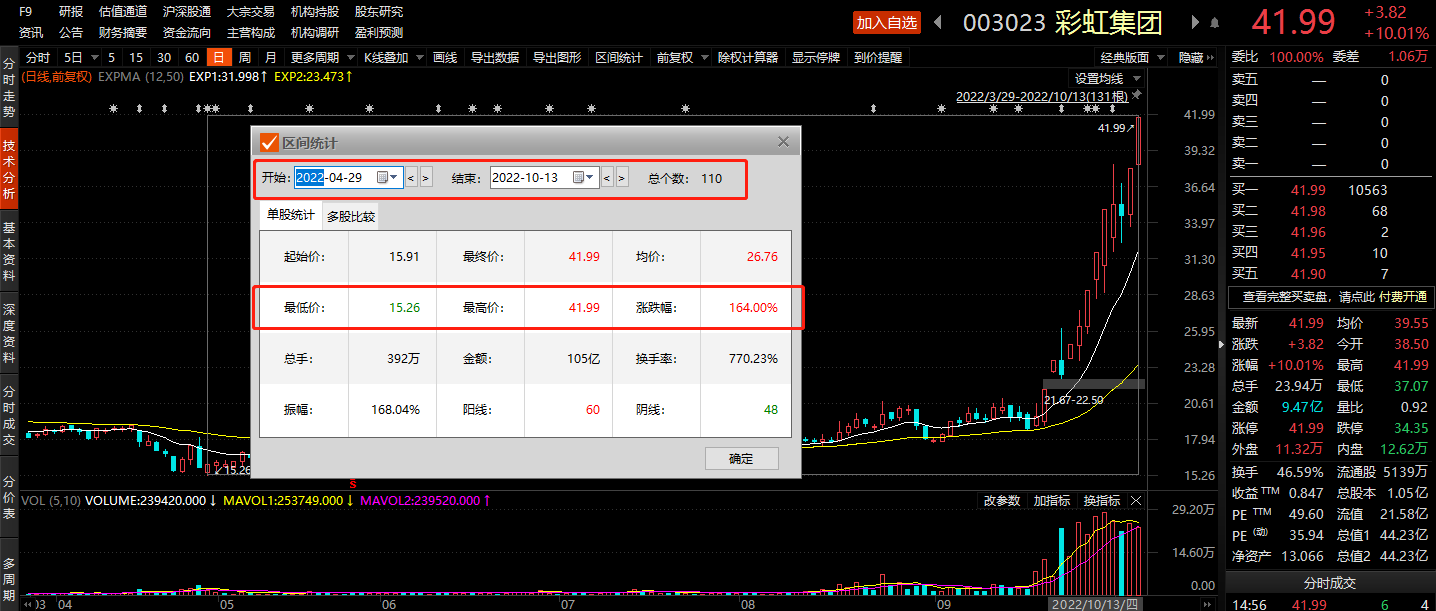Screen dimensions: 1436x611
Task: Toggle 前复权 forward price adjustment
Action: click(676, 57)
